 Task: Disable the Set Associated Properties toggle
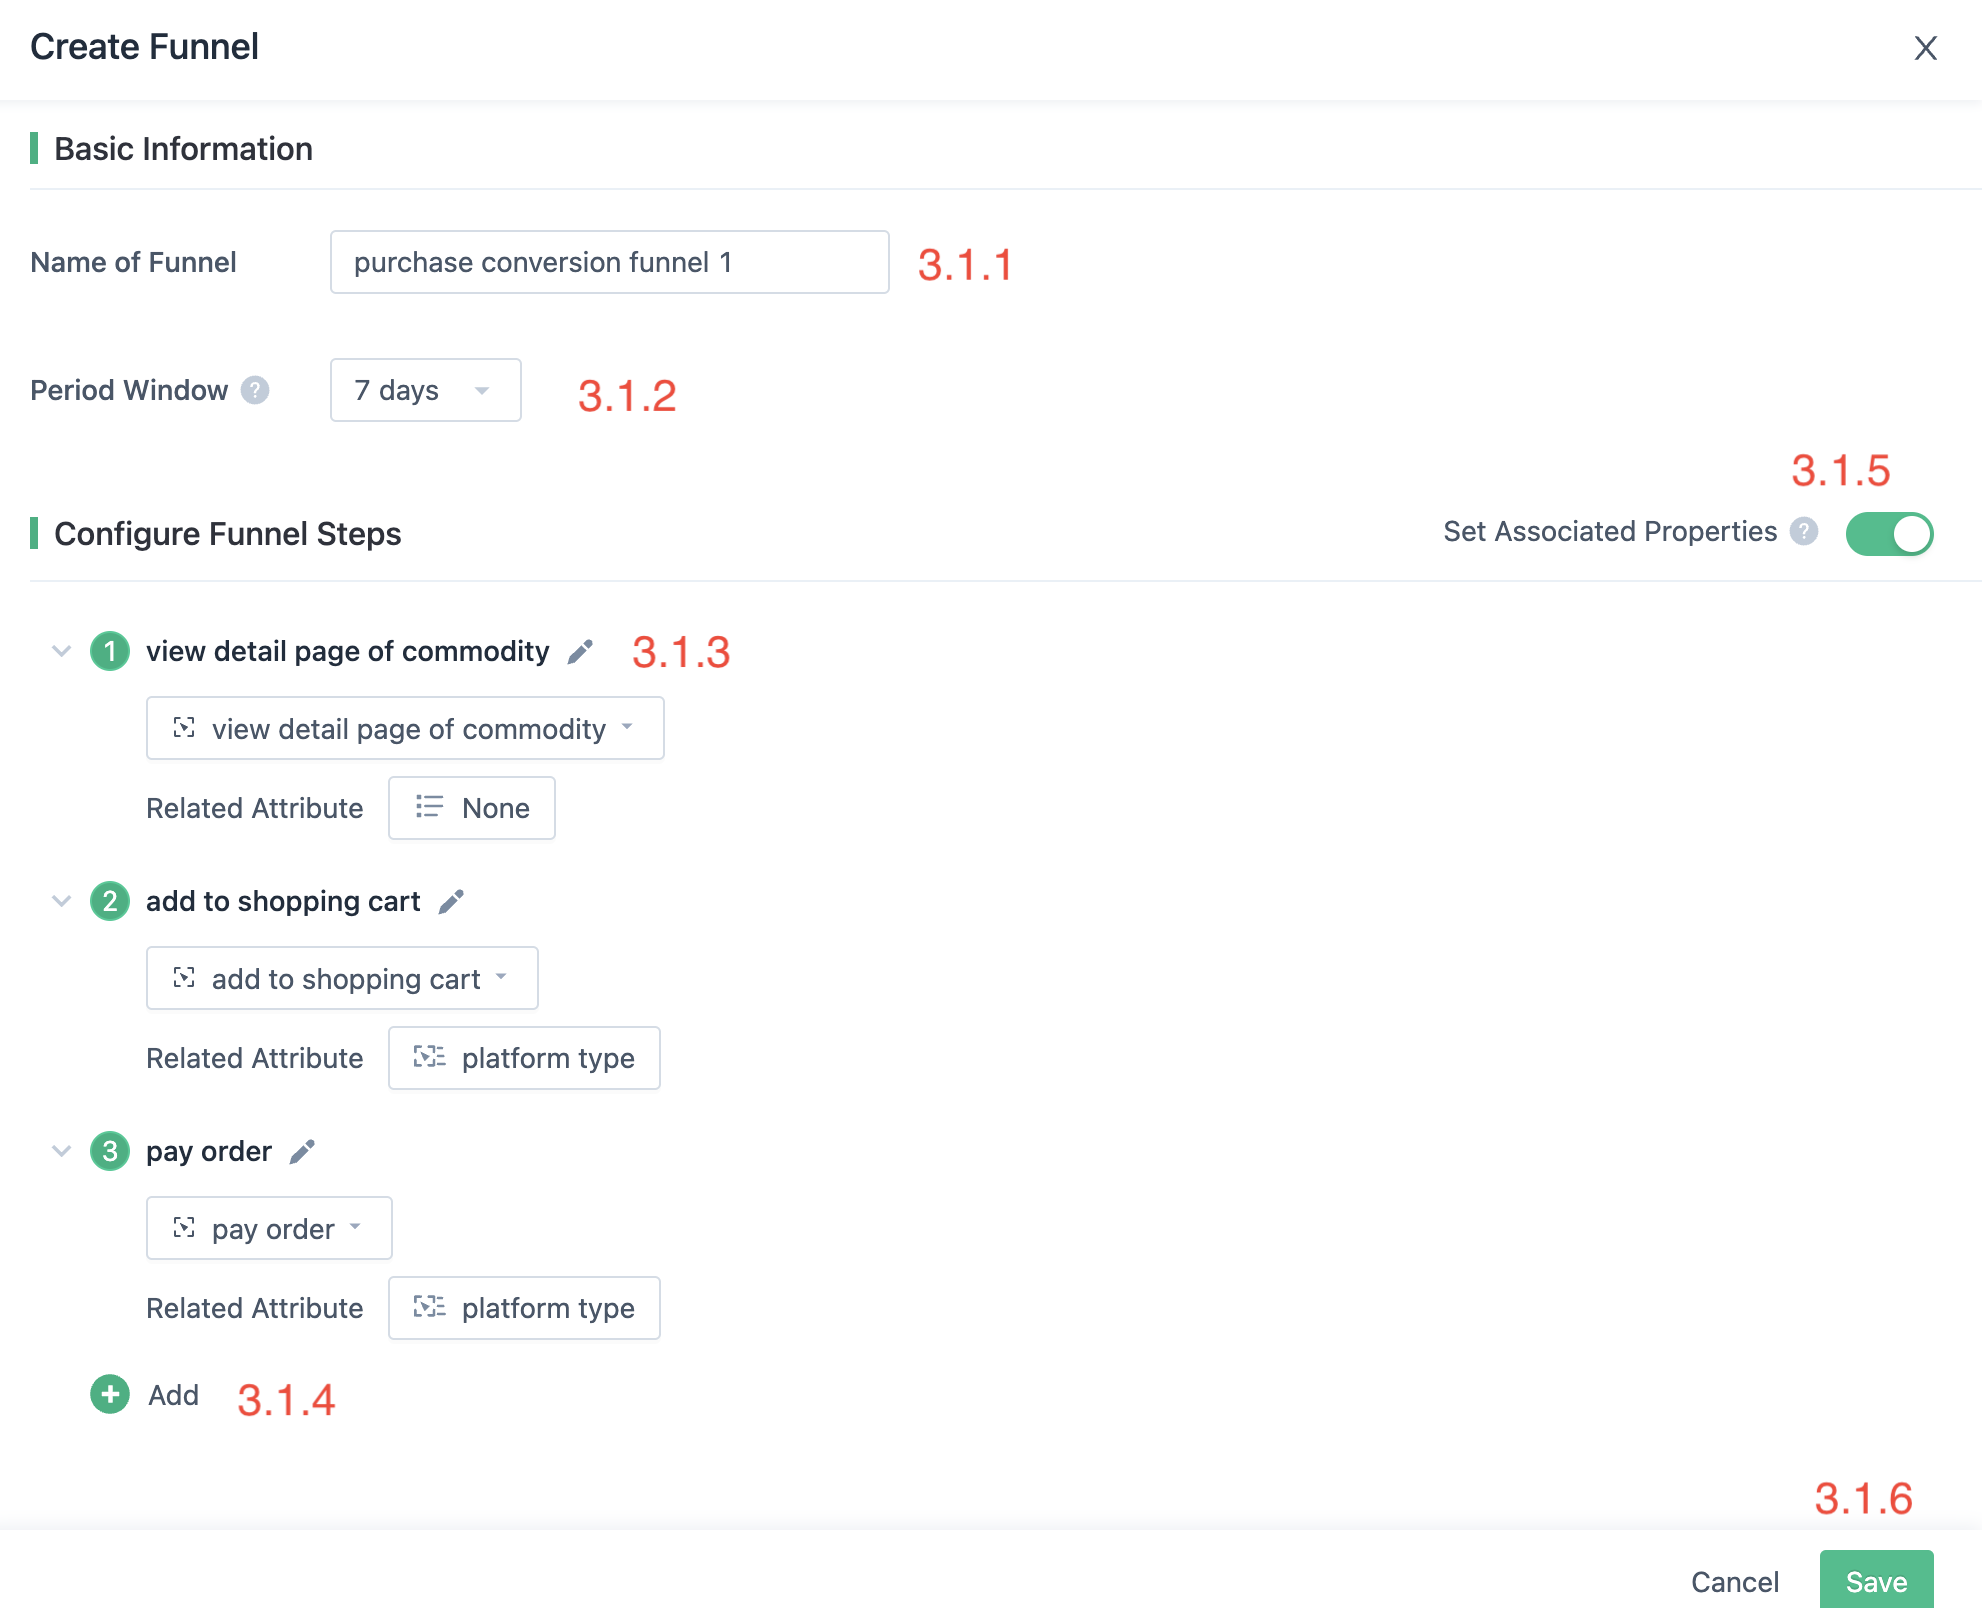[1889, 534]
